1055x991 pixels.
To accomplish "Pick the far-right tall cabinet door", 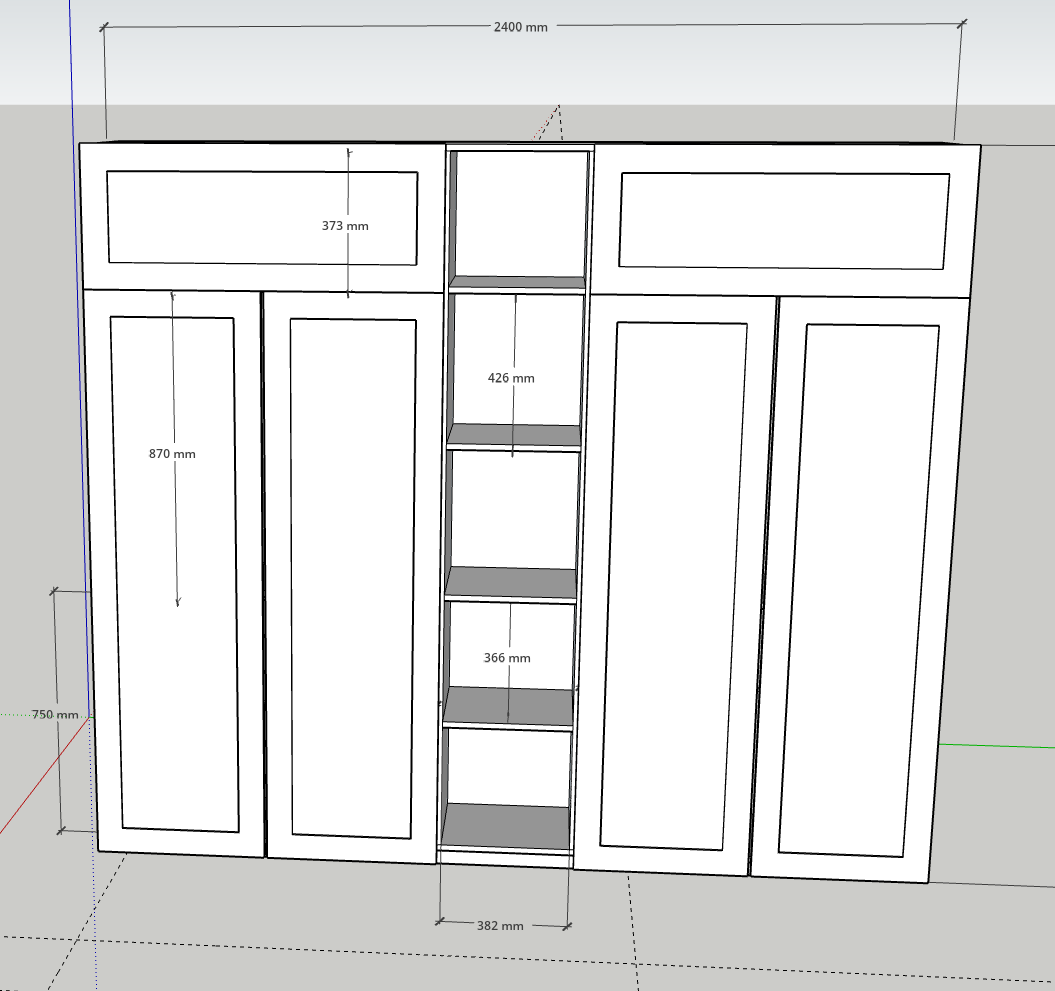I will 858,592.
